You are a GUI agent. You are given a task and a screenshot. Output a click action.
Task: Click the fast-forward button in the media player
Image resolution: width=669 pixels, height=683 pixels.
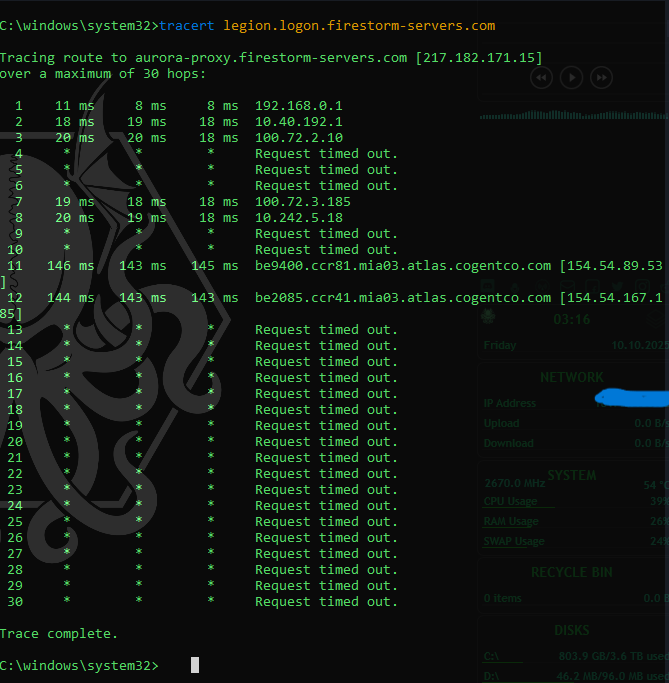pos(601,77)
